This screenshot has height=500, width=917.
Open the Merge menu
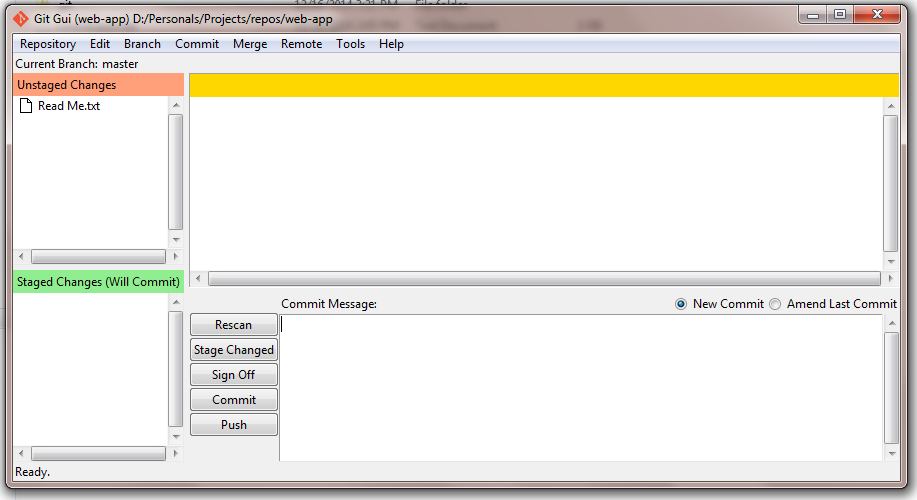(250, 44)
